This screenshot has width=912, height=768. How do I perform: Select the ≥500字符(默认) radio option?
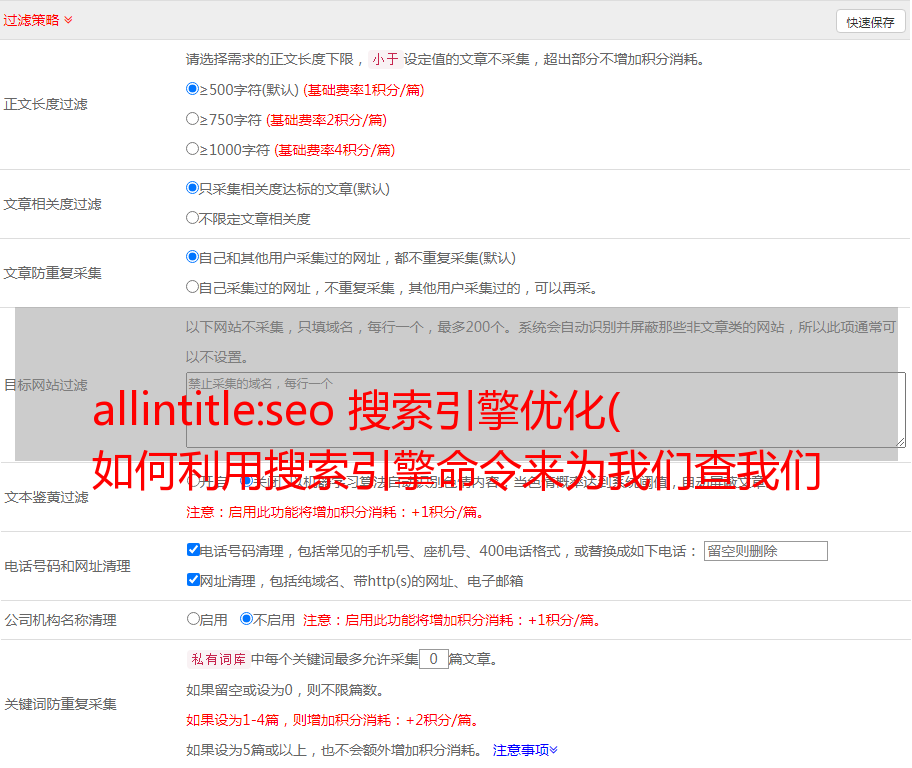[192, 89]
